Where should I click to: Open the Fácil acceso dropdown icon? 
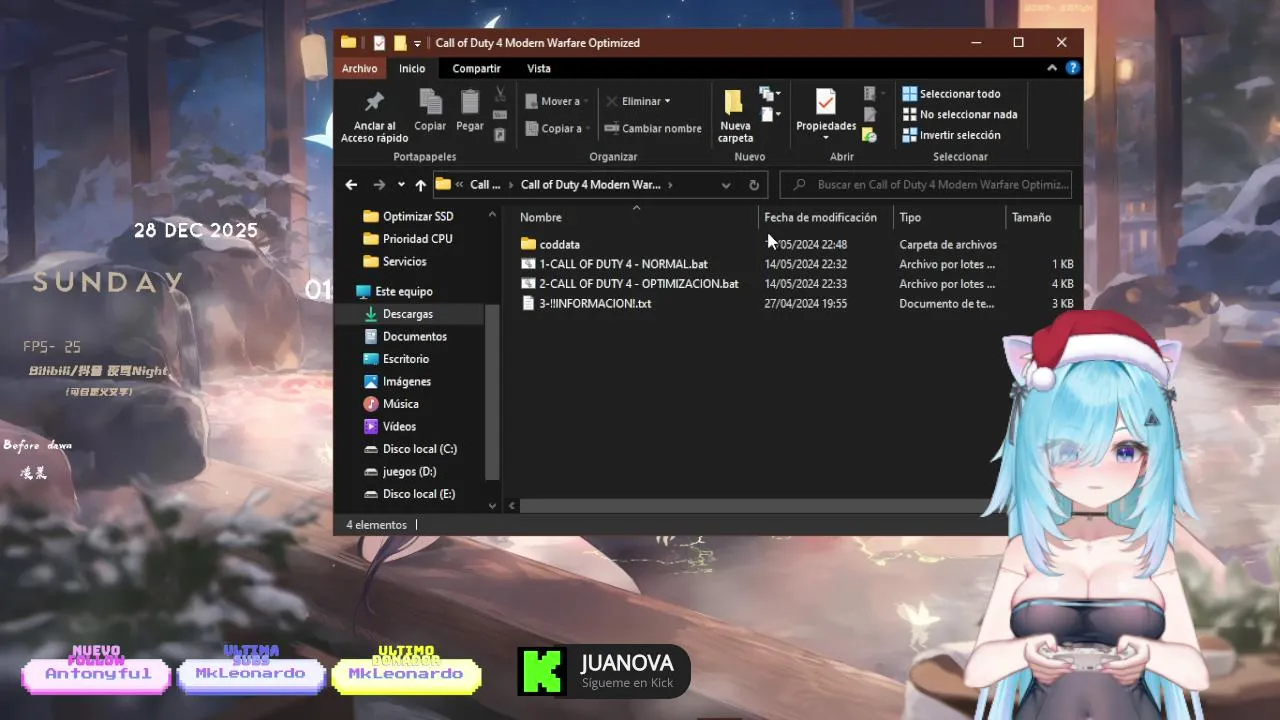click(769, 115)
